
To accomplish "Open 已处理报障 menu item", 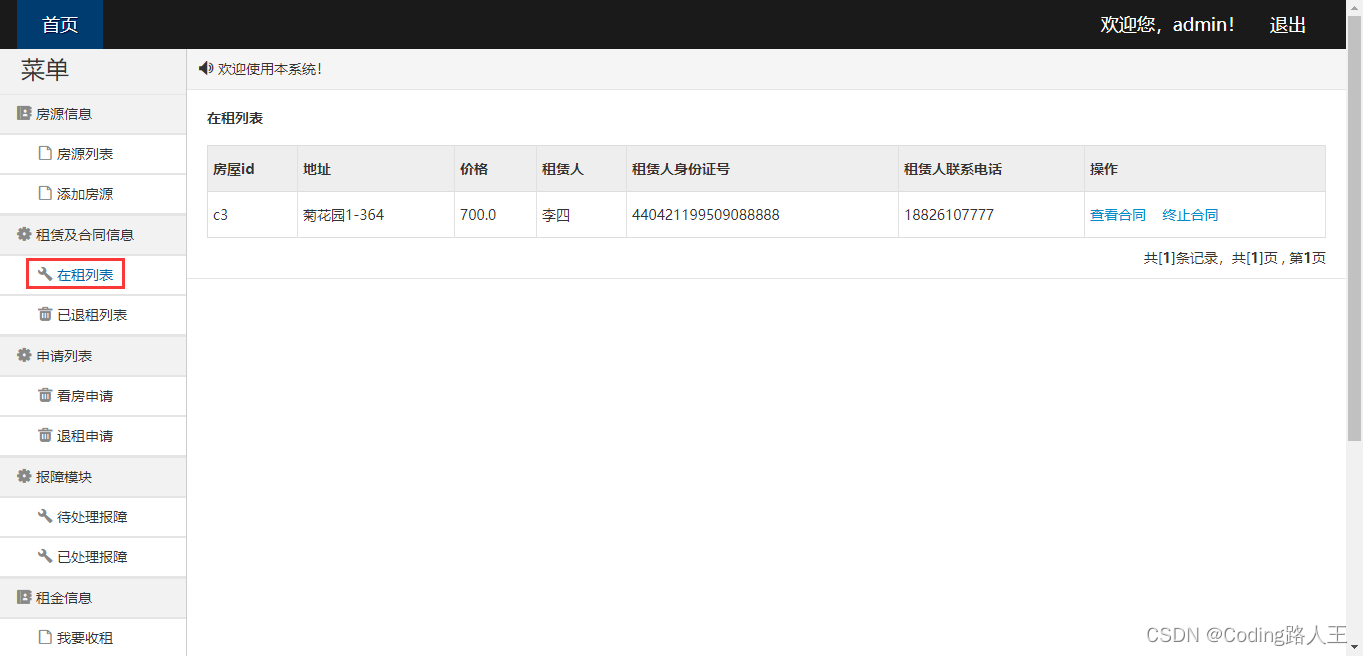I will tap(92, 557).
